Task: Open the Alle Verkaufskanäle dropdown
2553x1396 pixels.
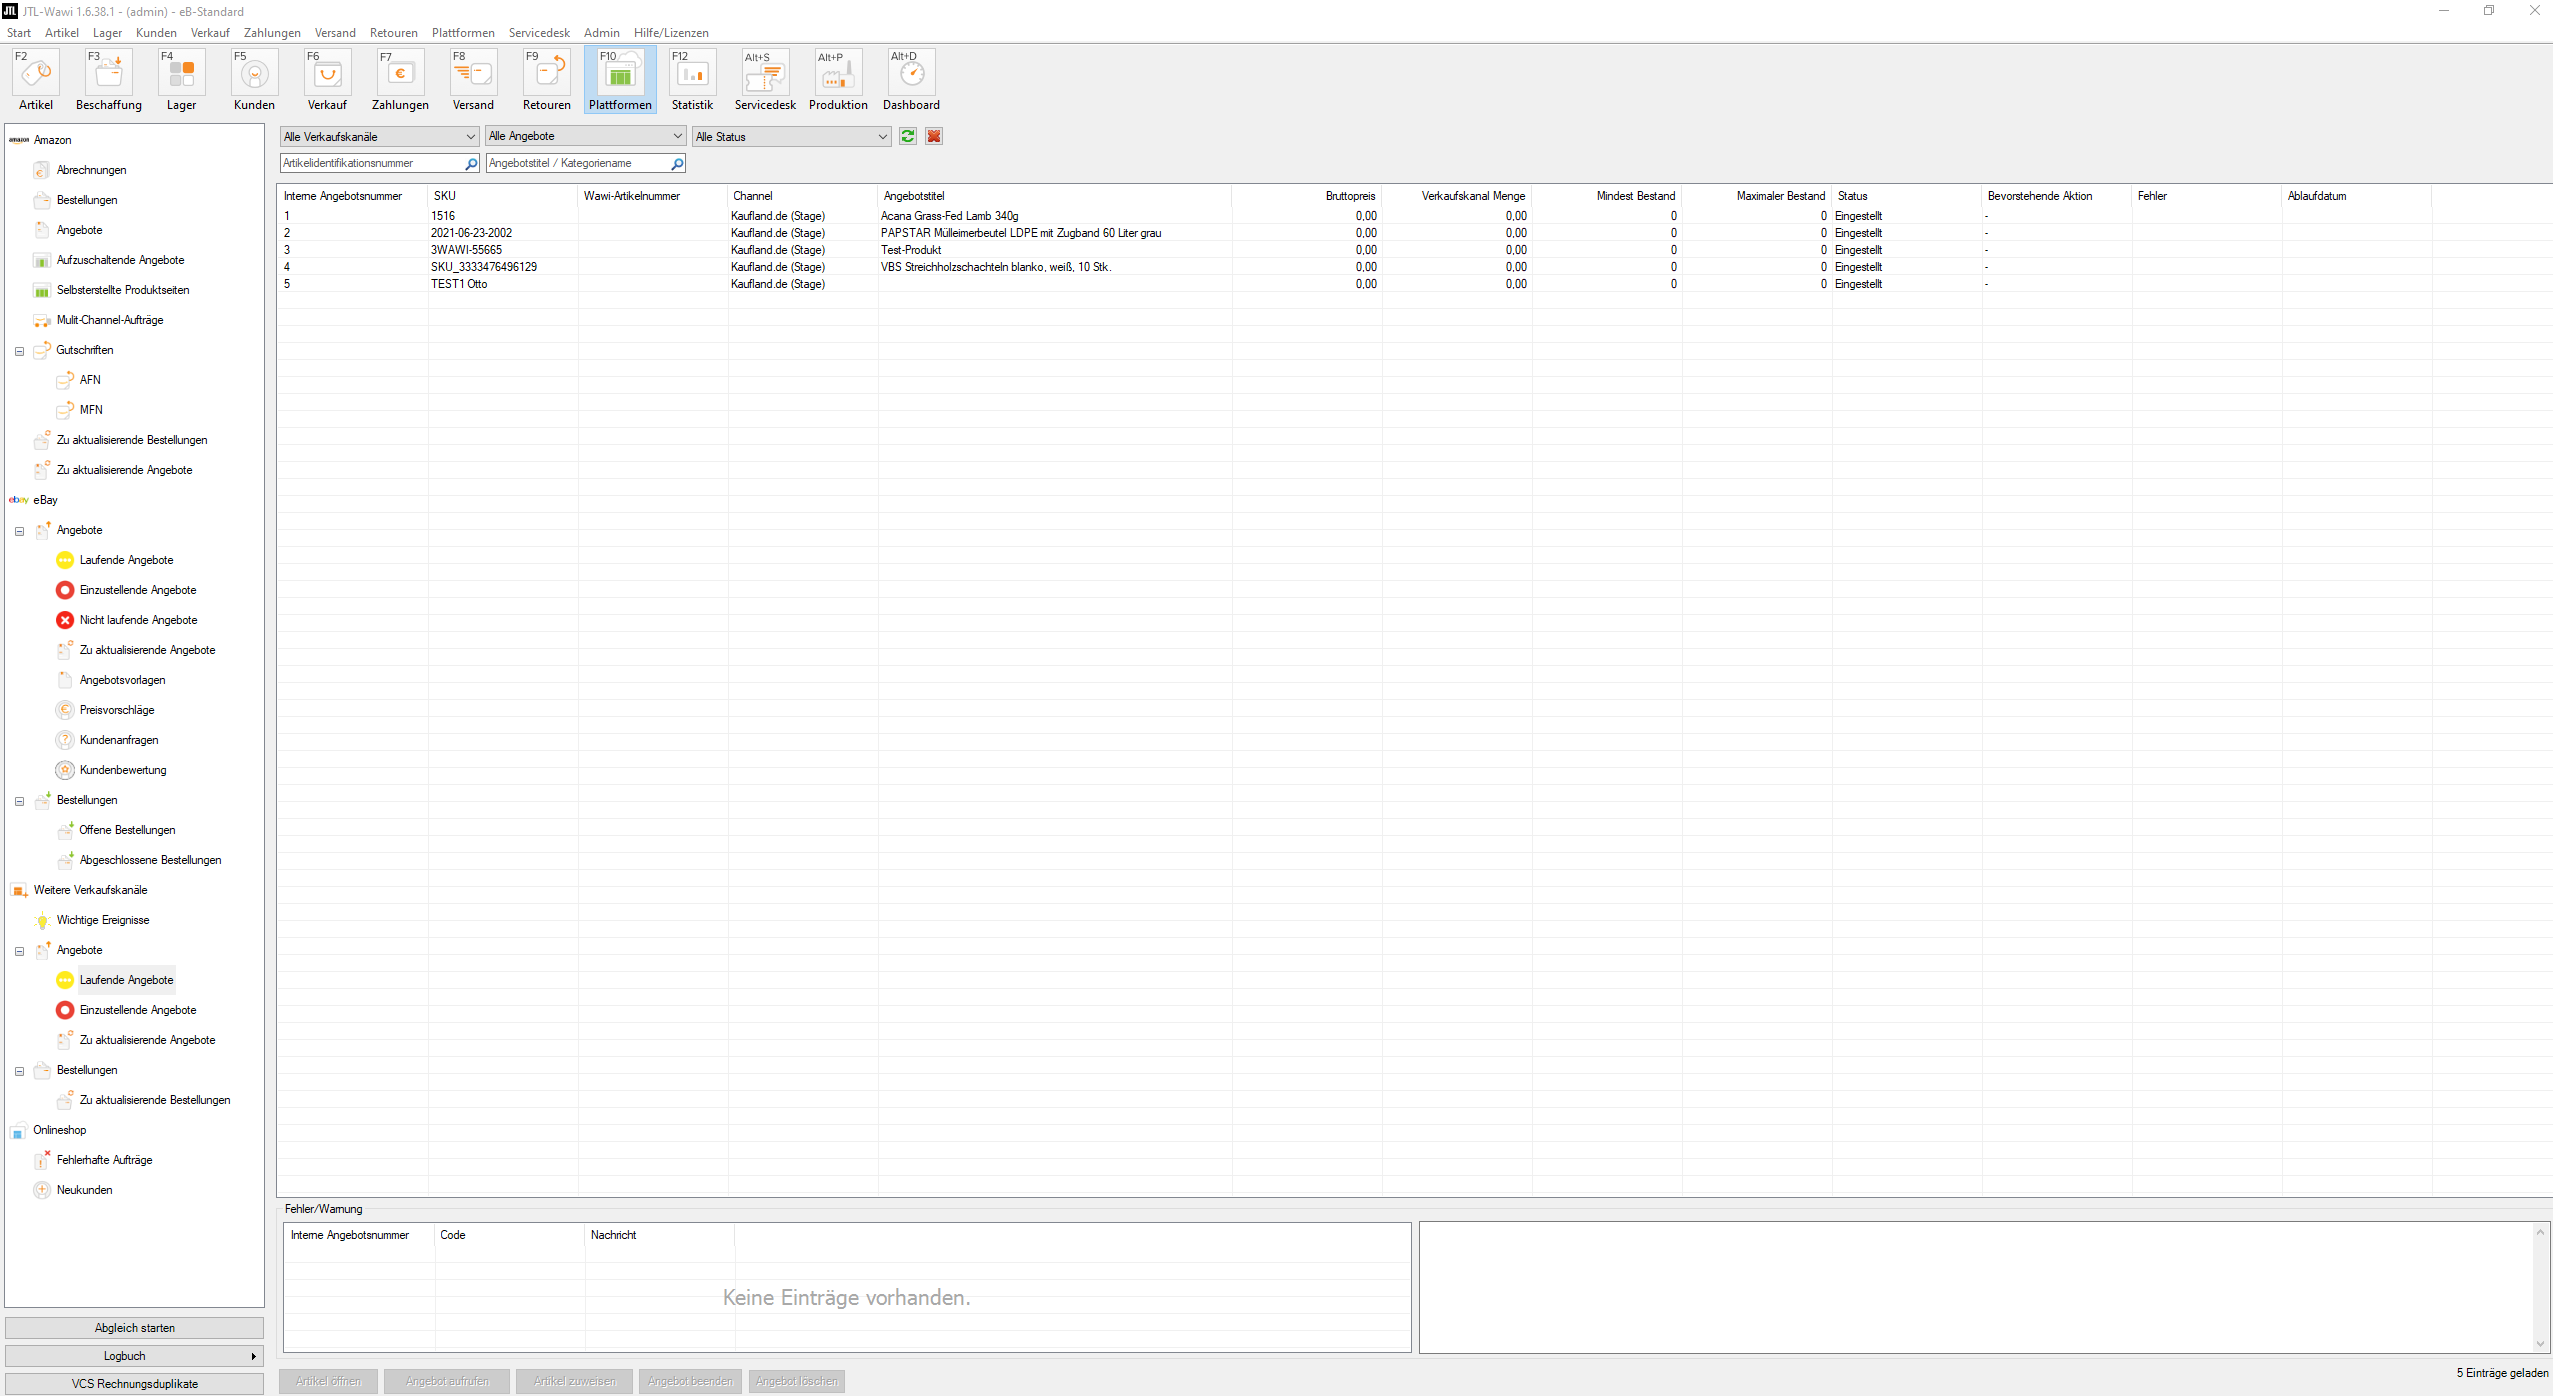Action: pos(379,136)
